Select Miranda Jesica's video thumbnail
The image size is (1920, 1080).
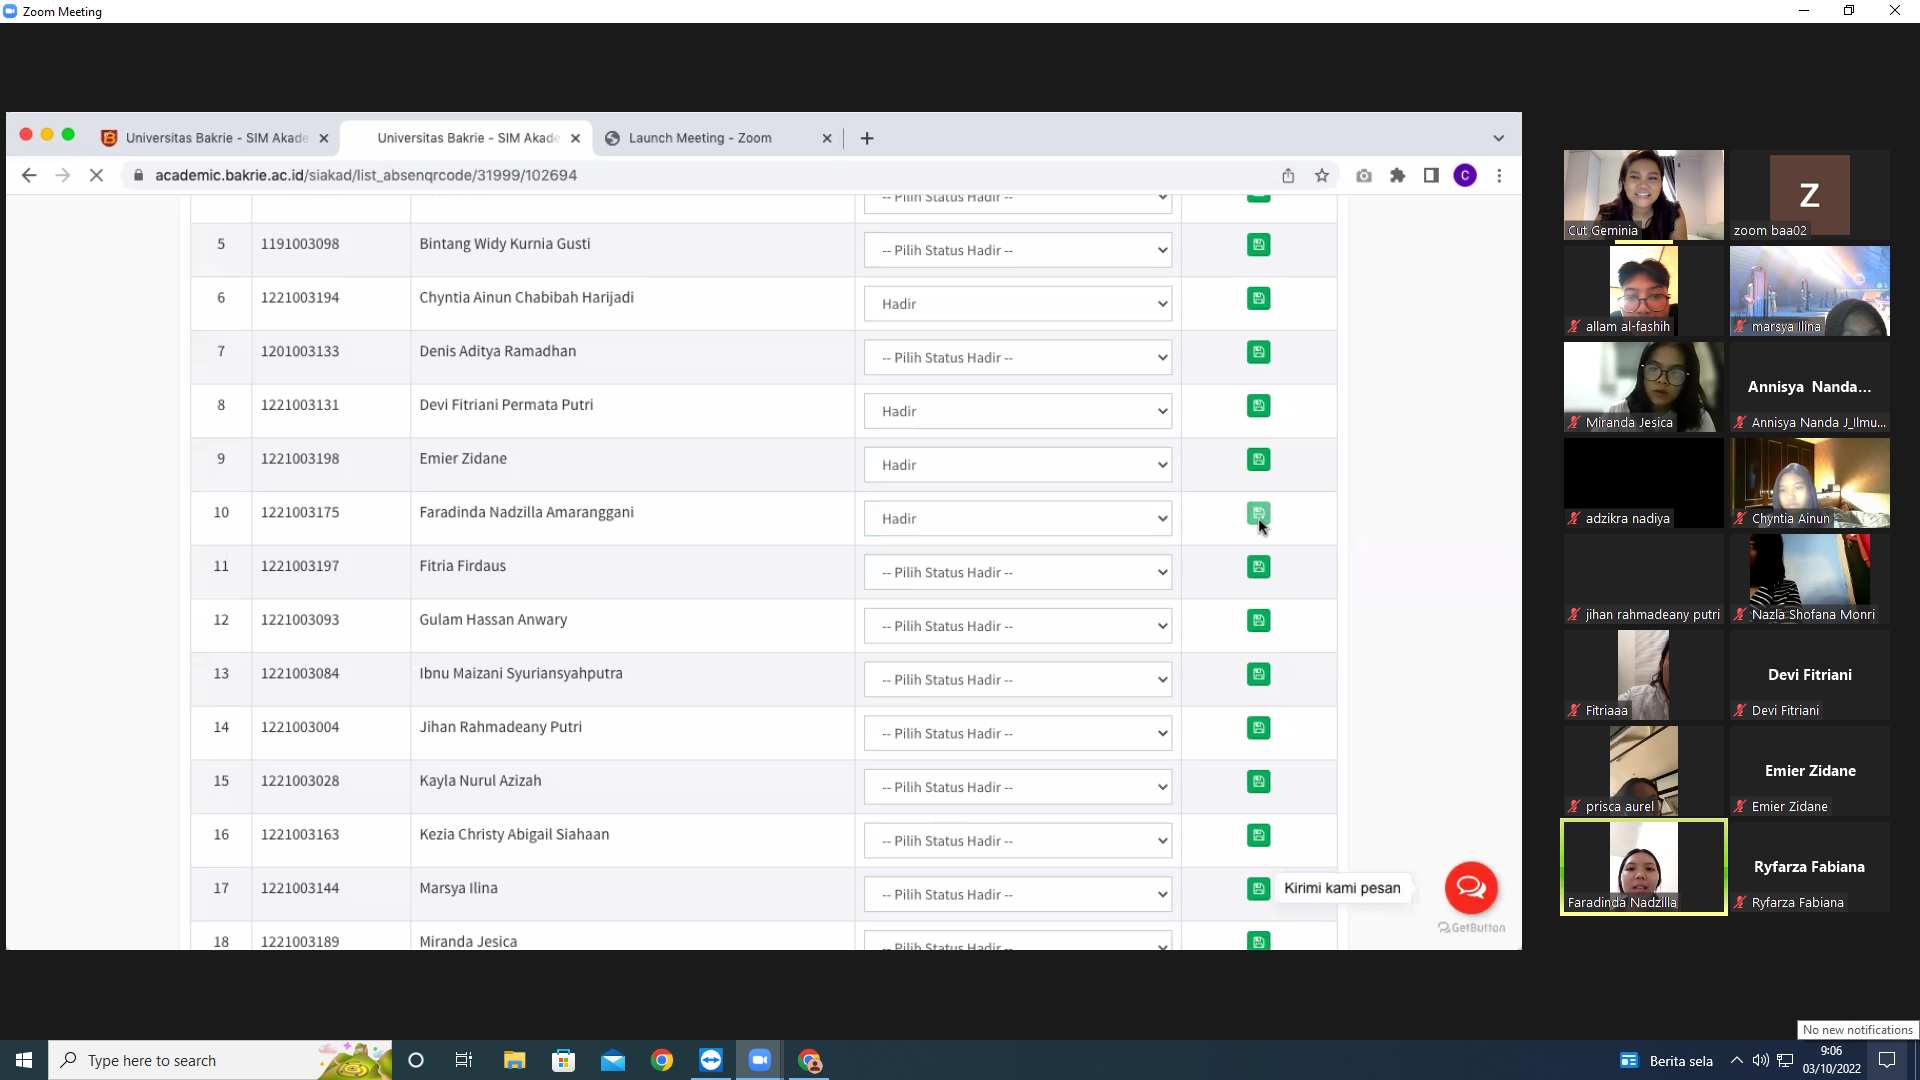pyautogui.click(x=1644, y=387)
